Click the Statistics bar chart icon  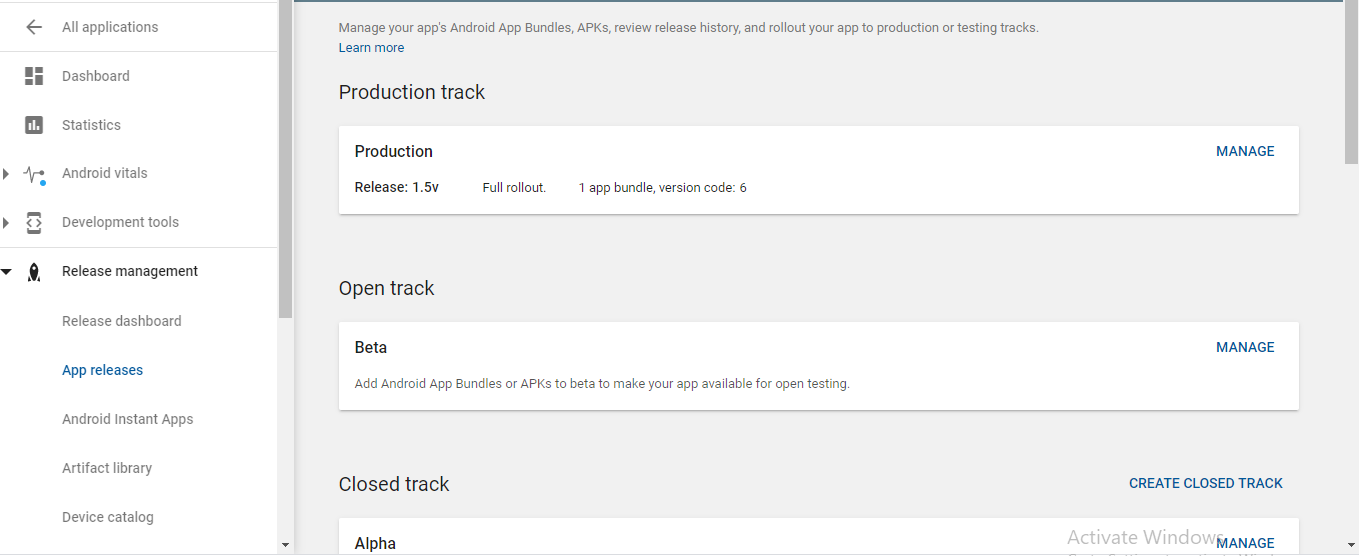34,125
